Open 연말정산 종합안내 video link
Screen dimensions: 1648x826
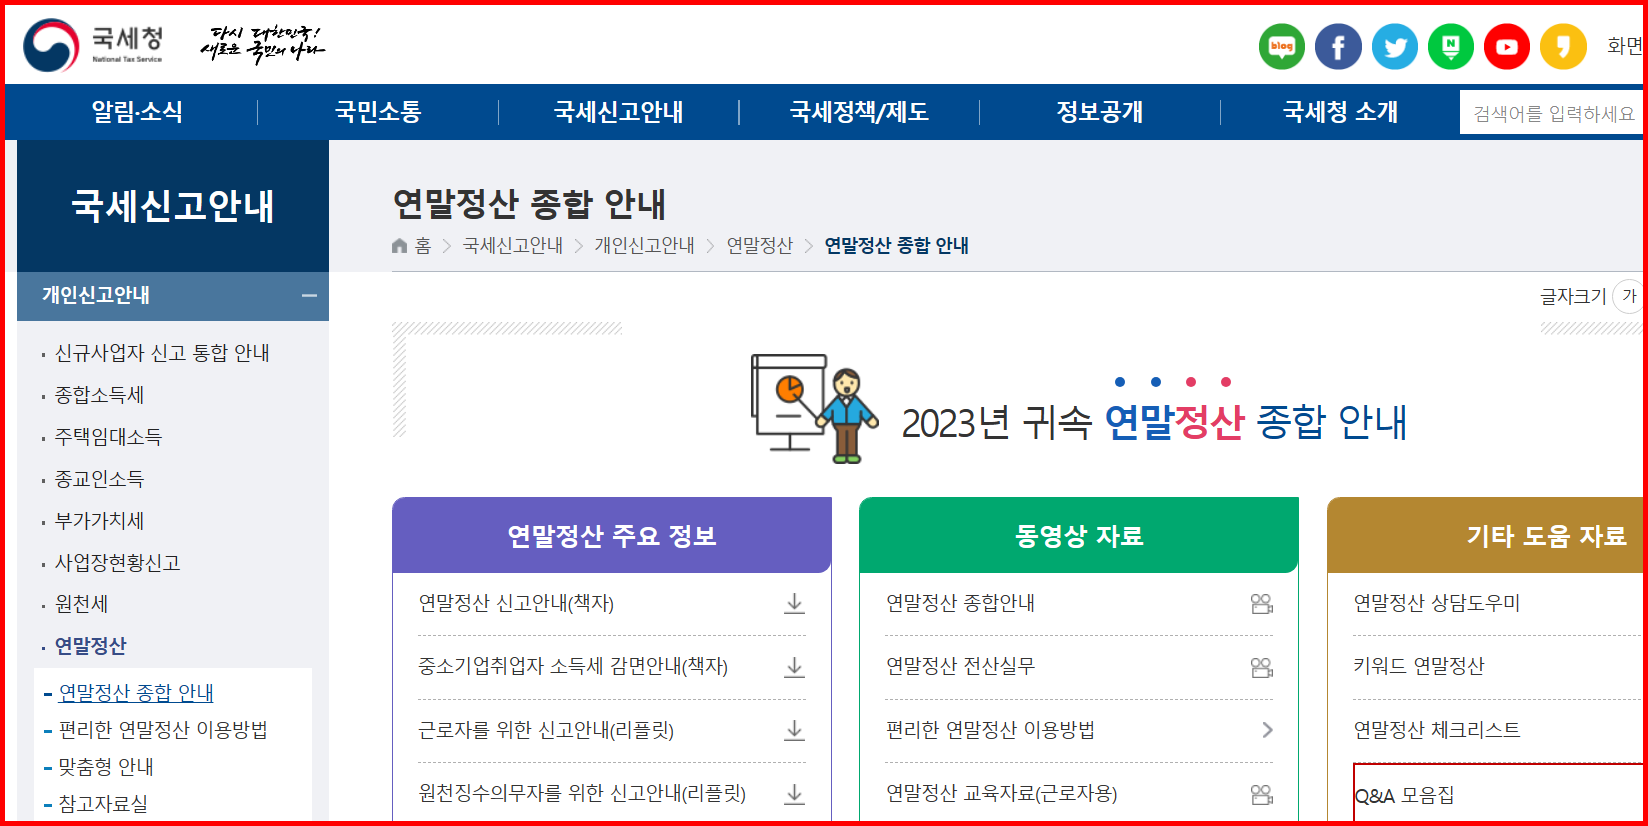[960, 603]
